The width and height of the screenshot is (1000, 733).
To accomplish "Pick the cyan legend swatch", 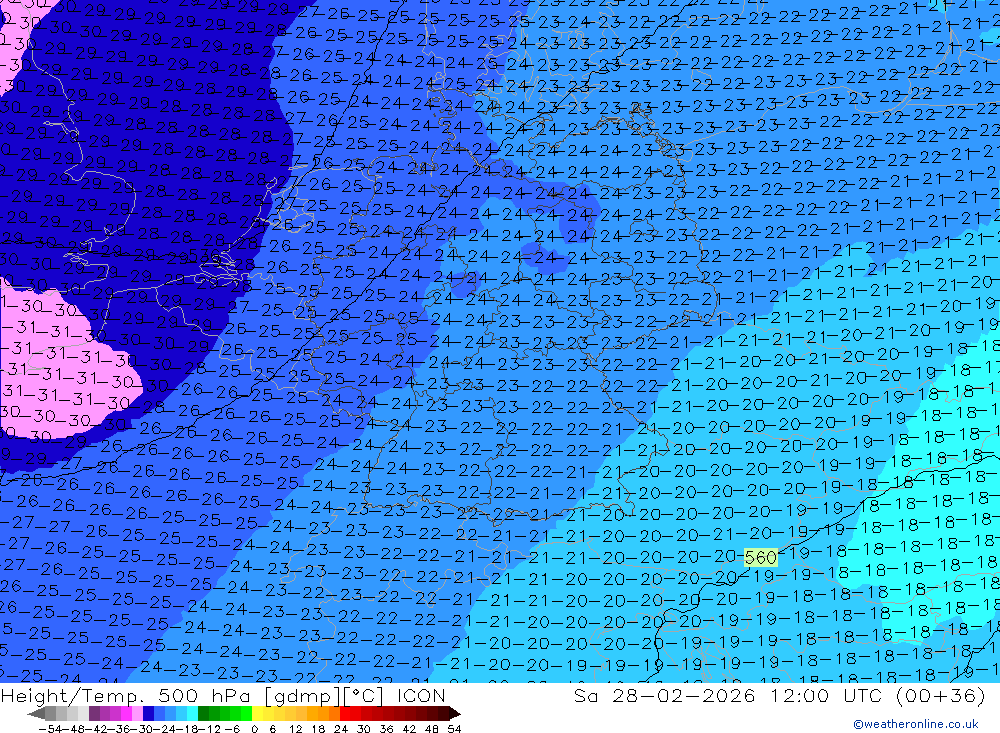I will (x=192, y=713).
